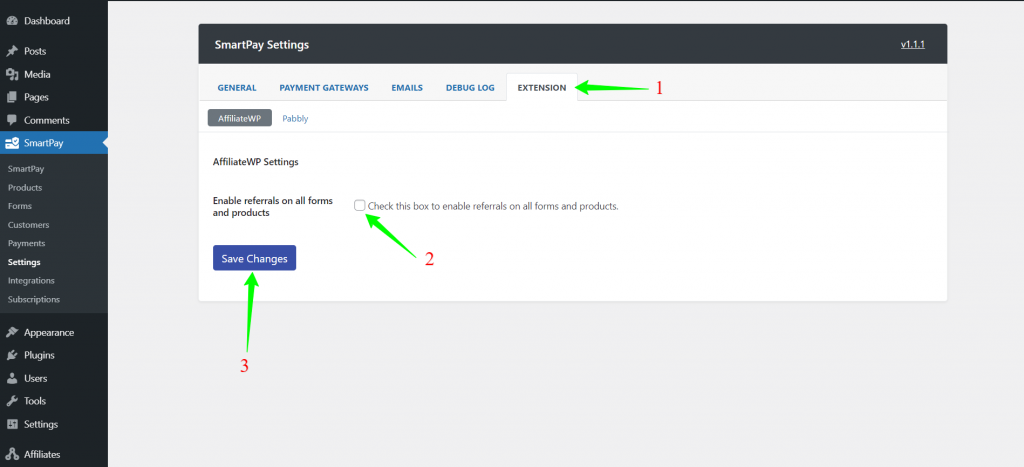
Task: Go to Payments submenu item
Action: tap(27, 243)
